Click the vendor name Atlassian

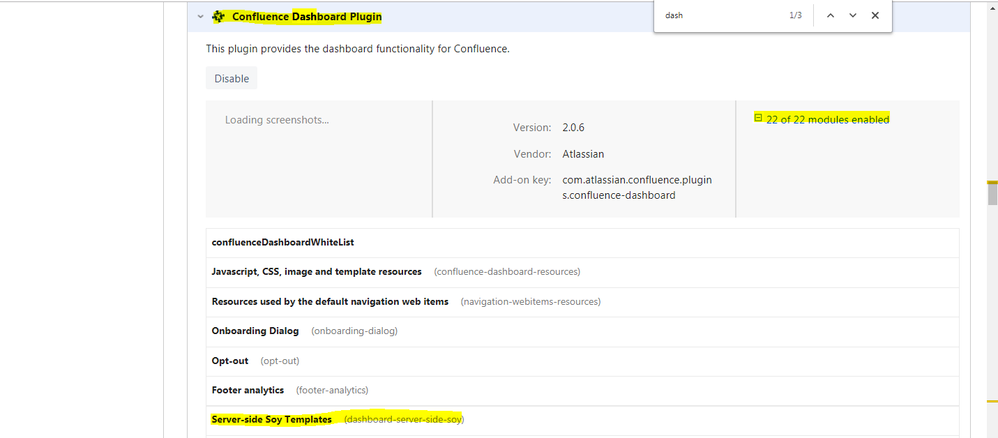pyautogui.click(x=583, y=154)
